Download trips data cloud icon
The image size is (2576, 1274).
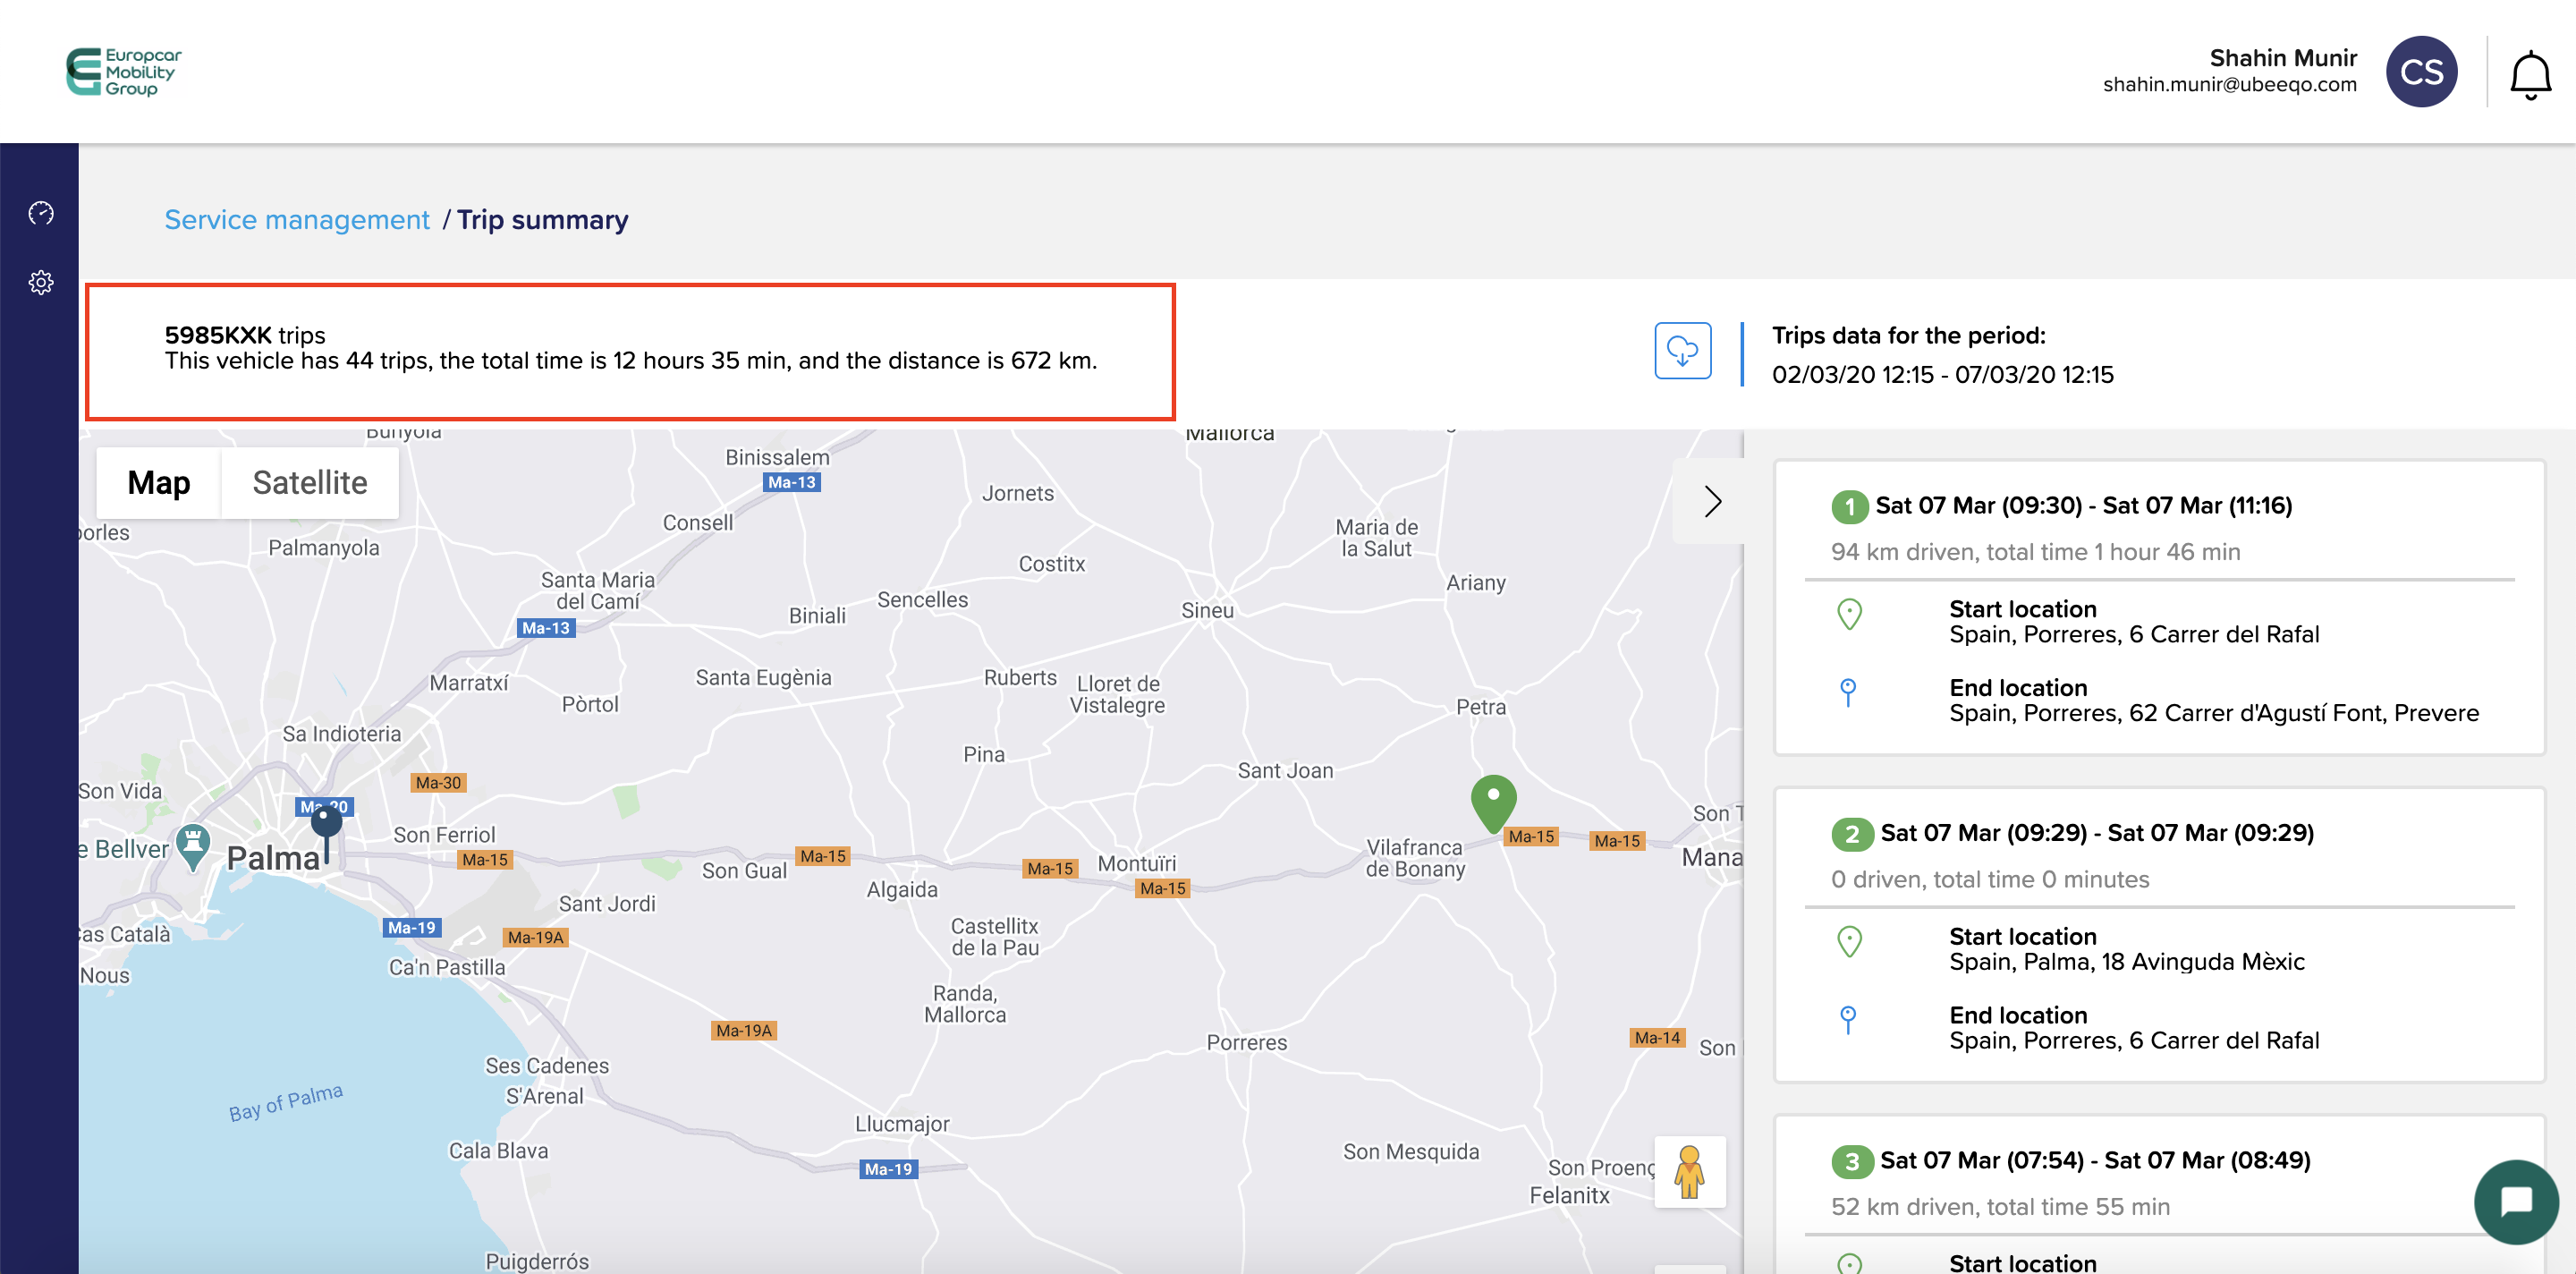pos(1682,351)
